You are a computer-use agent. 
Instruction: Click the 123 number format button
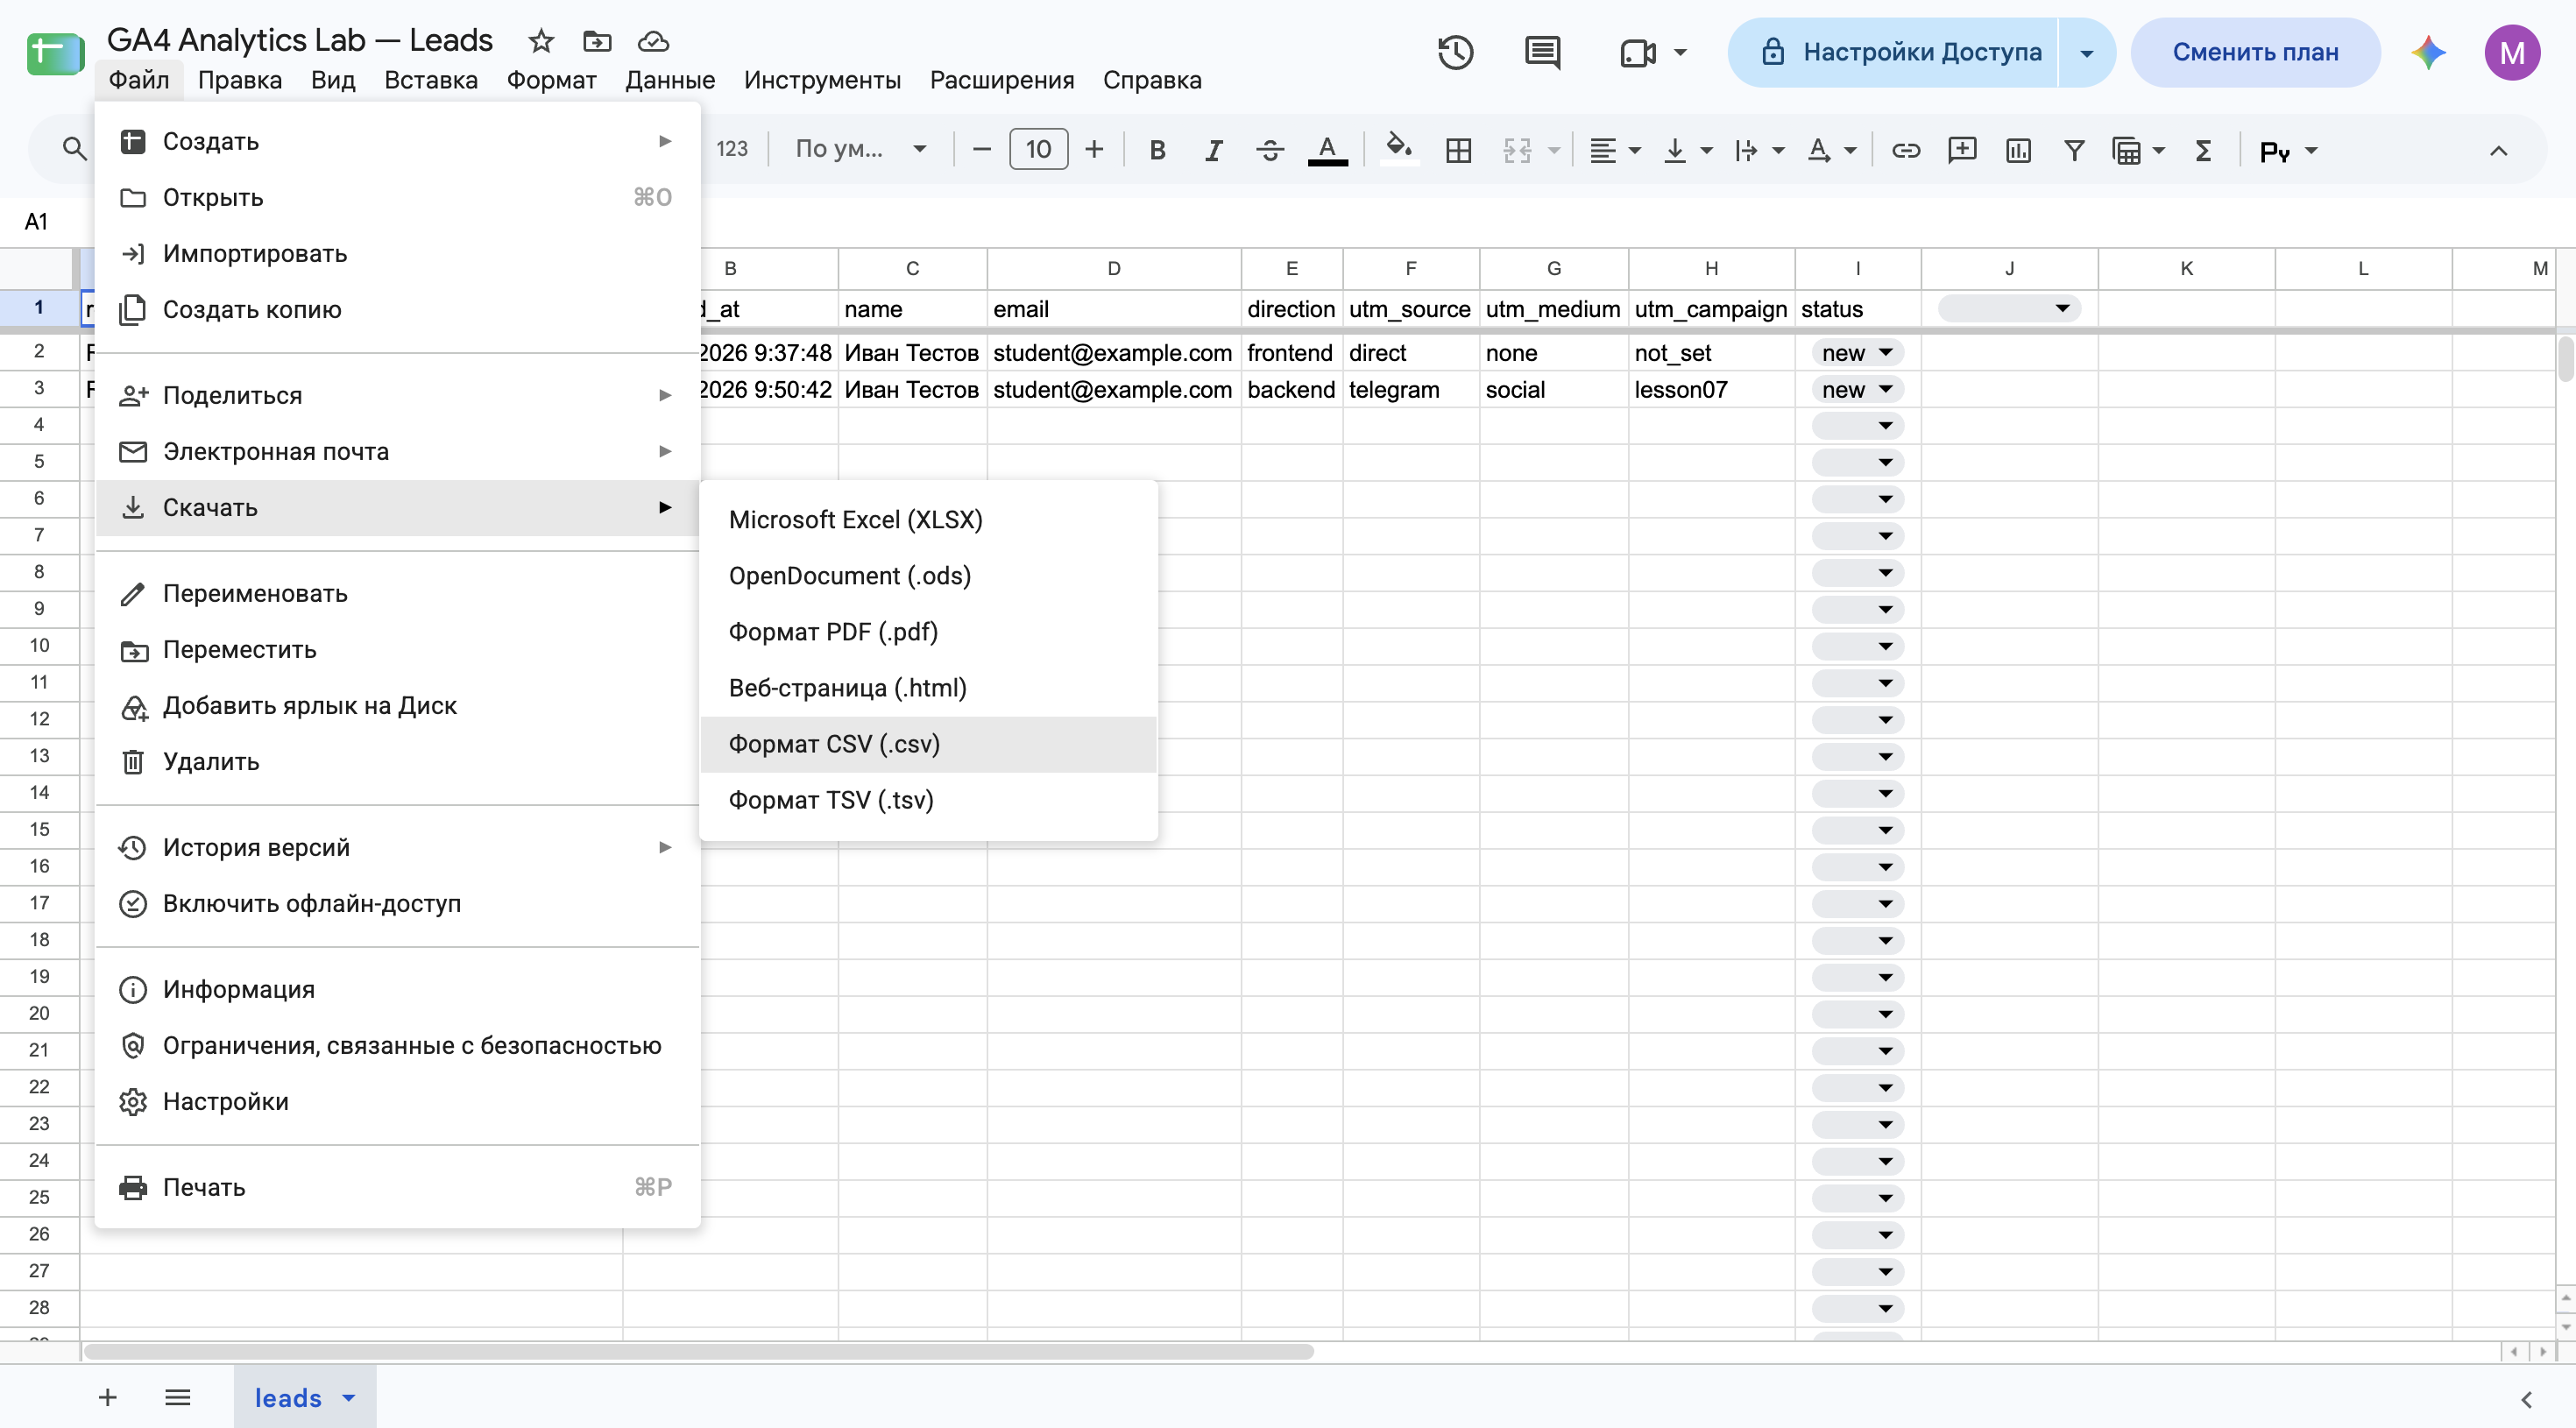click(x=732, y=150)
